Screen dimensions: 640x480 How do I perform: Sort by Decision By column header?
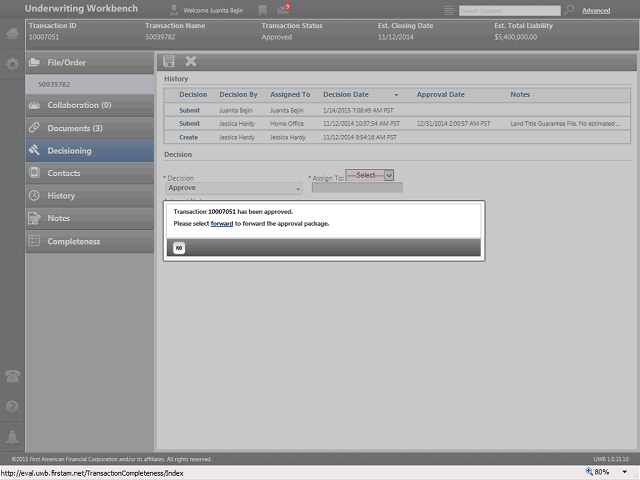pos(238,95)
